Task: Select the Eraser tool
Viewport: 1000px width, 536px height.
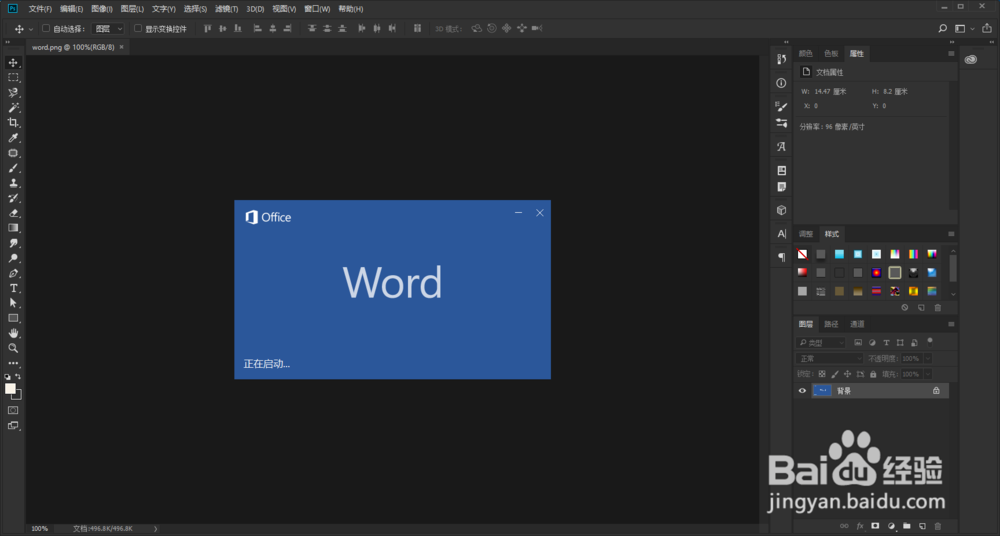Action: 13,213
